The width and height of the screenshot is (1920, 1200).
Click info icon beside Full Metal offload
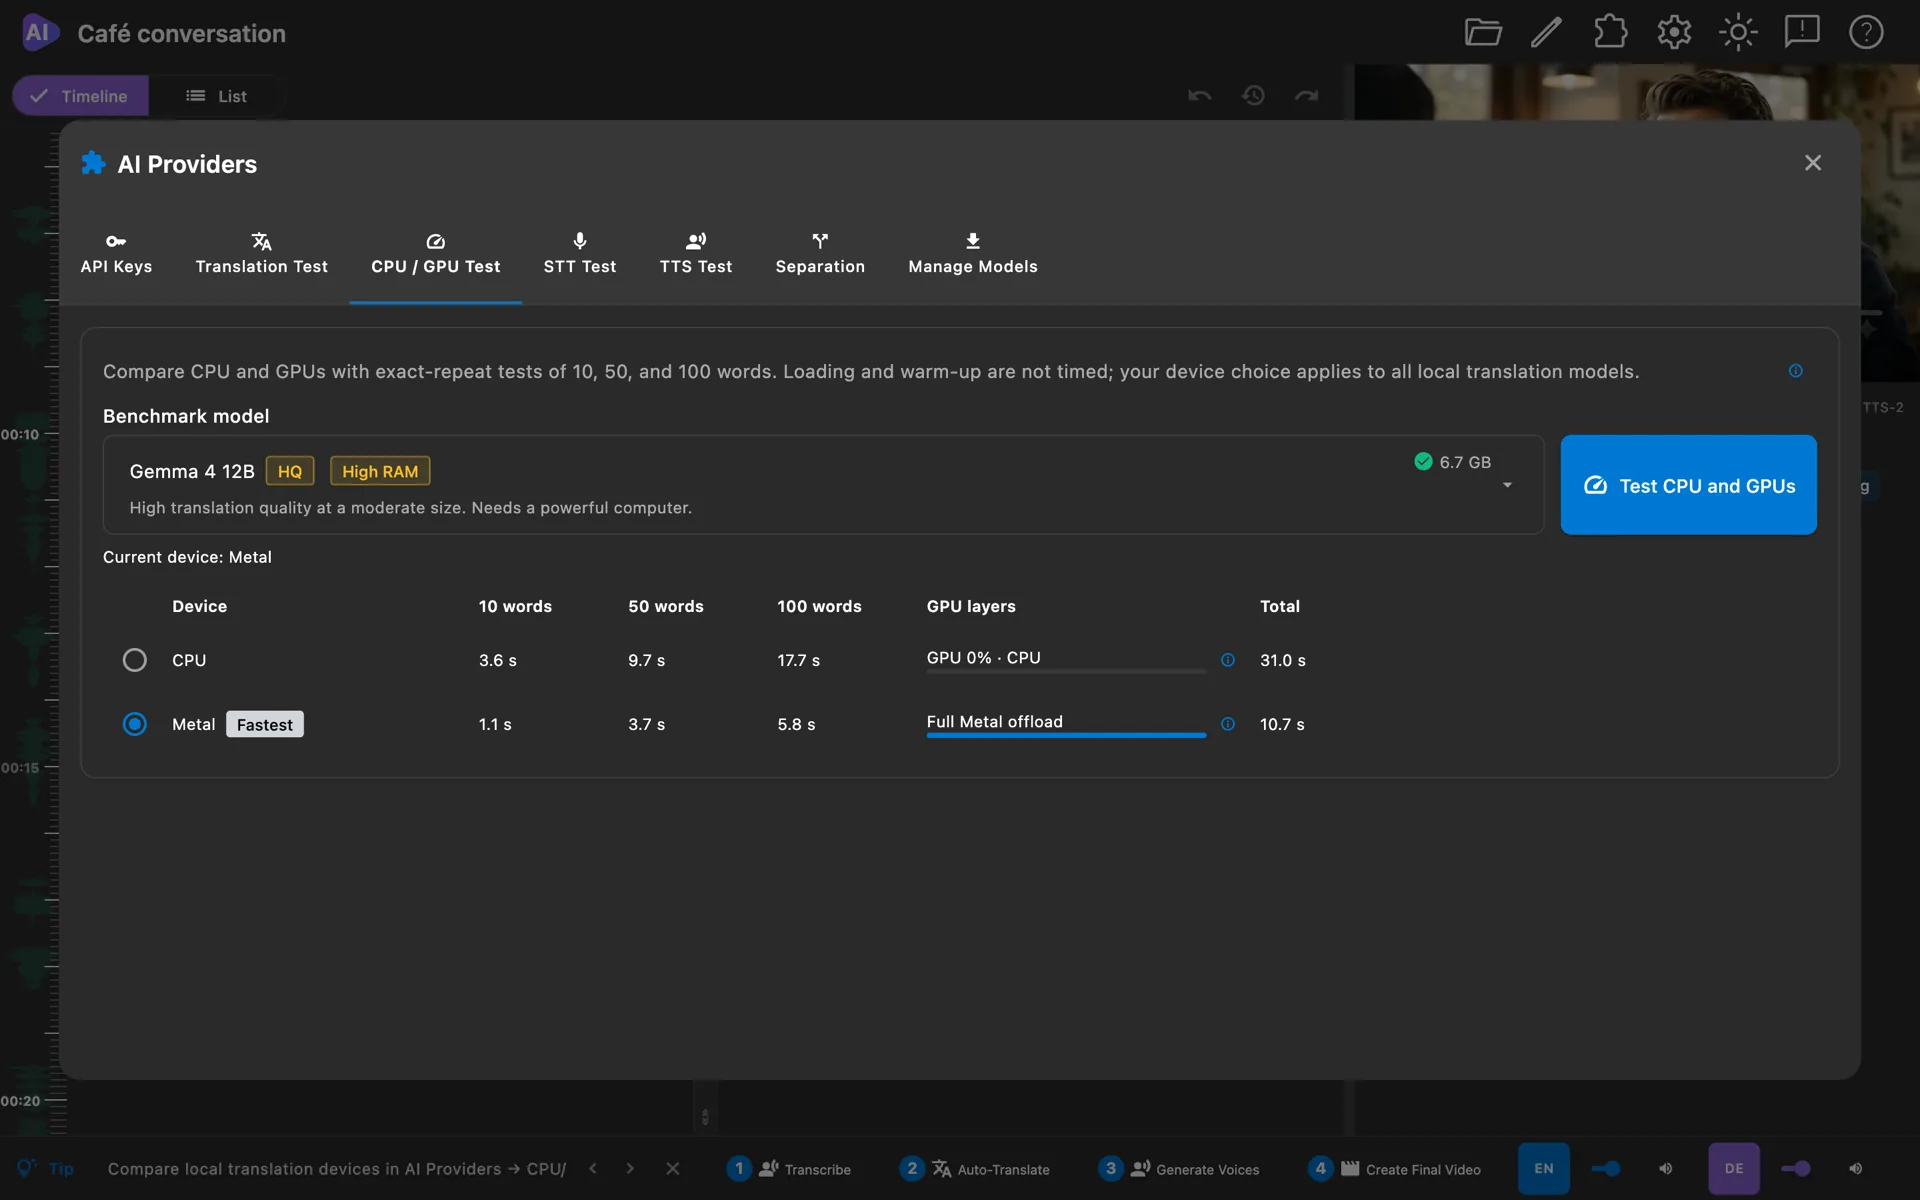(x=1228, y=724)
